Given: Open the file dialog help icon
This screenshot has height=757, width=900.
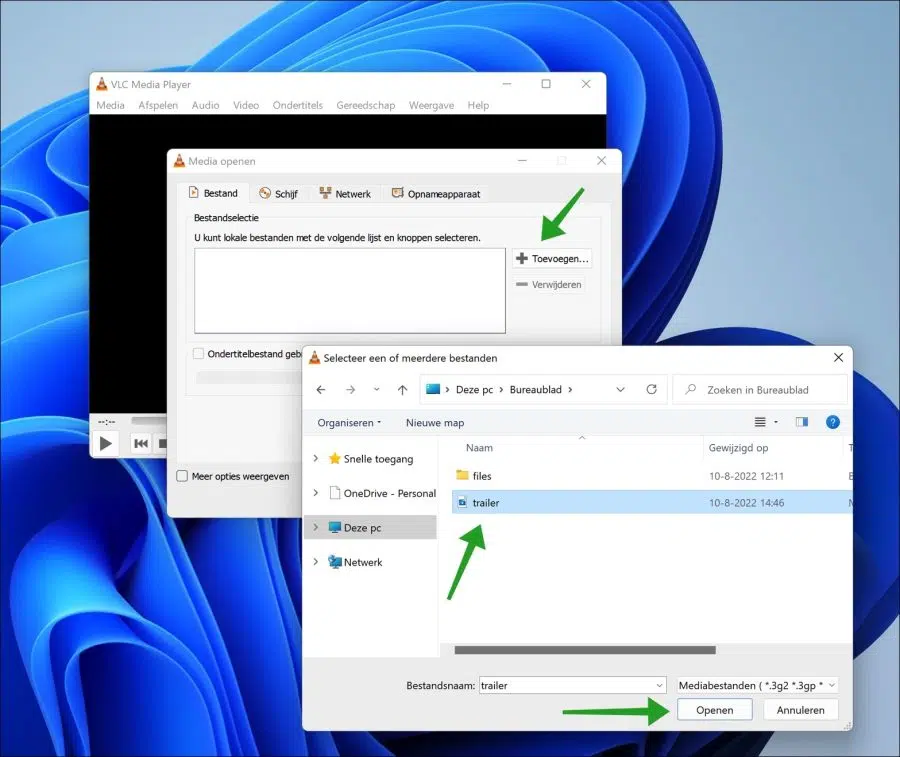Looking at the screenshot, I should 832,422.
